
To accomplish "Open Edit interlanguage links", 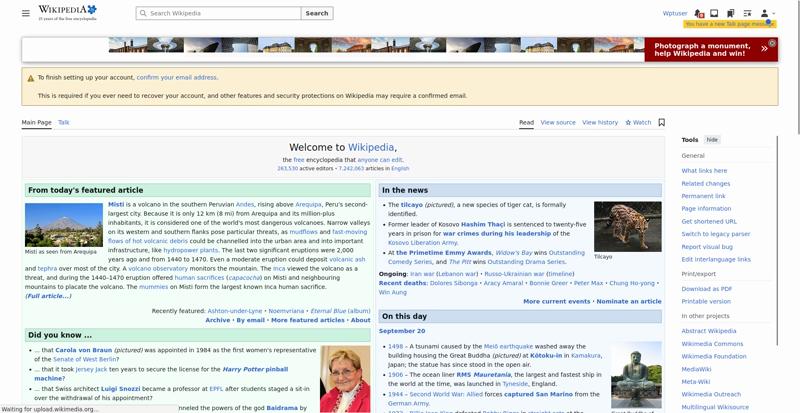I will tap(716, 259).
